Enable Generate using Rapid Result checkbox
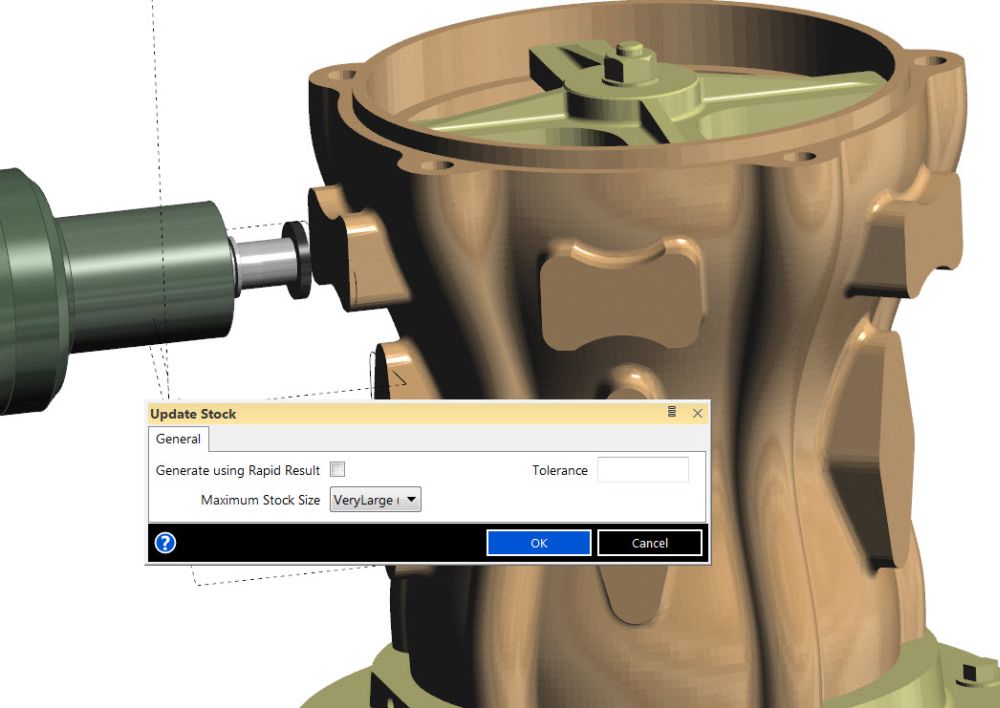The width and height of the screenshot is (1000, 708). click(x=338, y=469)
